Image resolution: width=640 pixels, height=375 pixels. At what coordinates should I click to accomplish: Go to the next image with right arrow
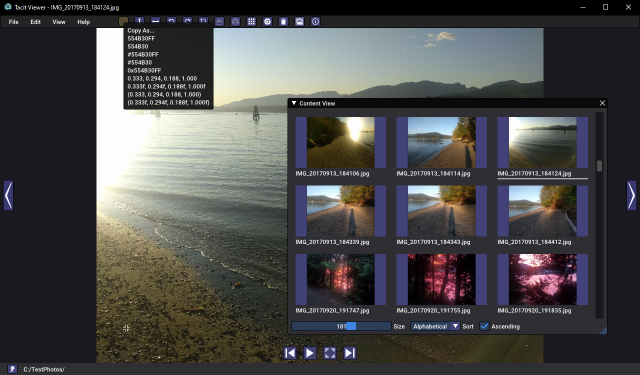click(x=631, y=195)
